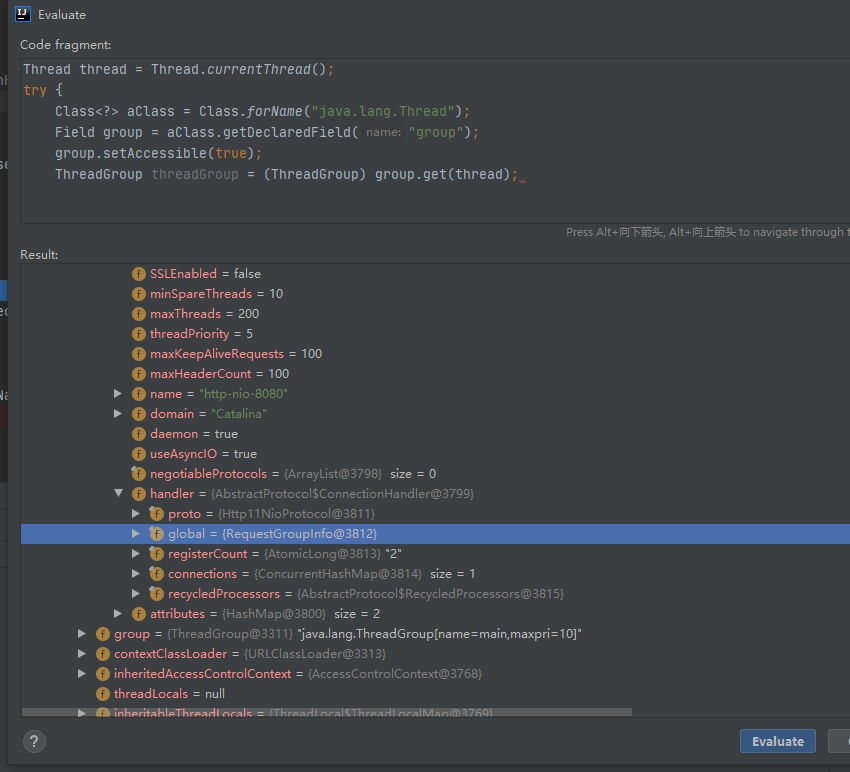
Task: Expand the attributes HashMap node
Action: 118,614
